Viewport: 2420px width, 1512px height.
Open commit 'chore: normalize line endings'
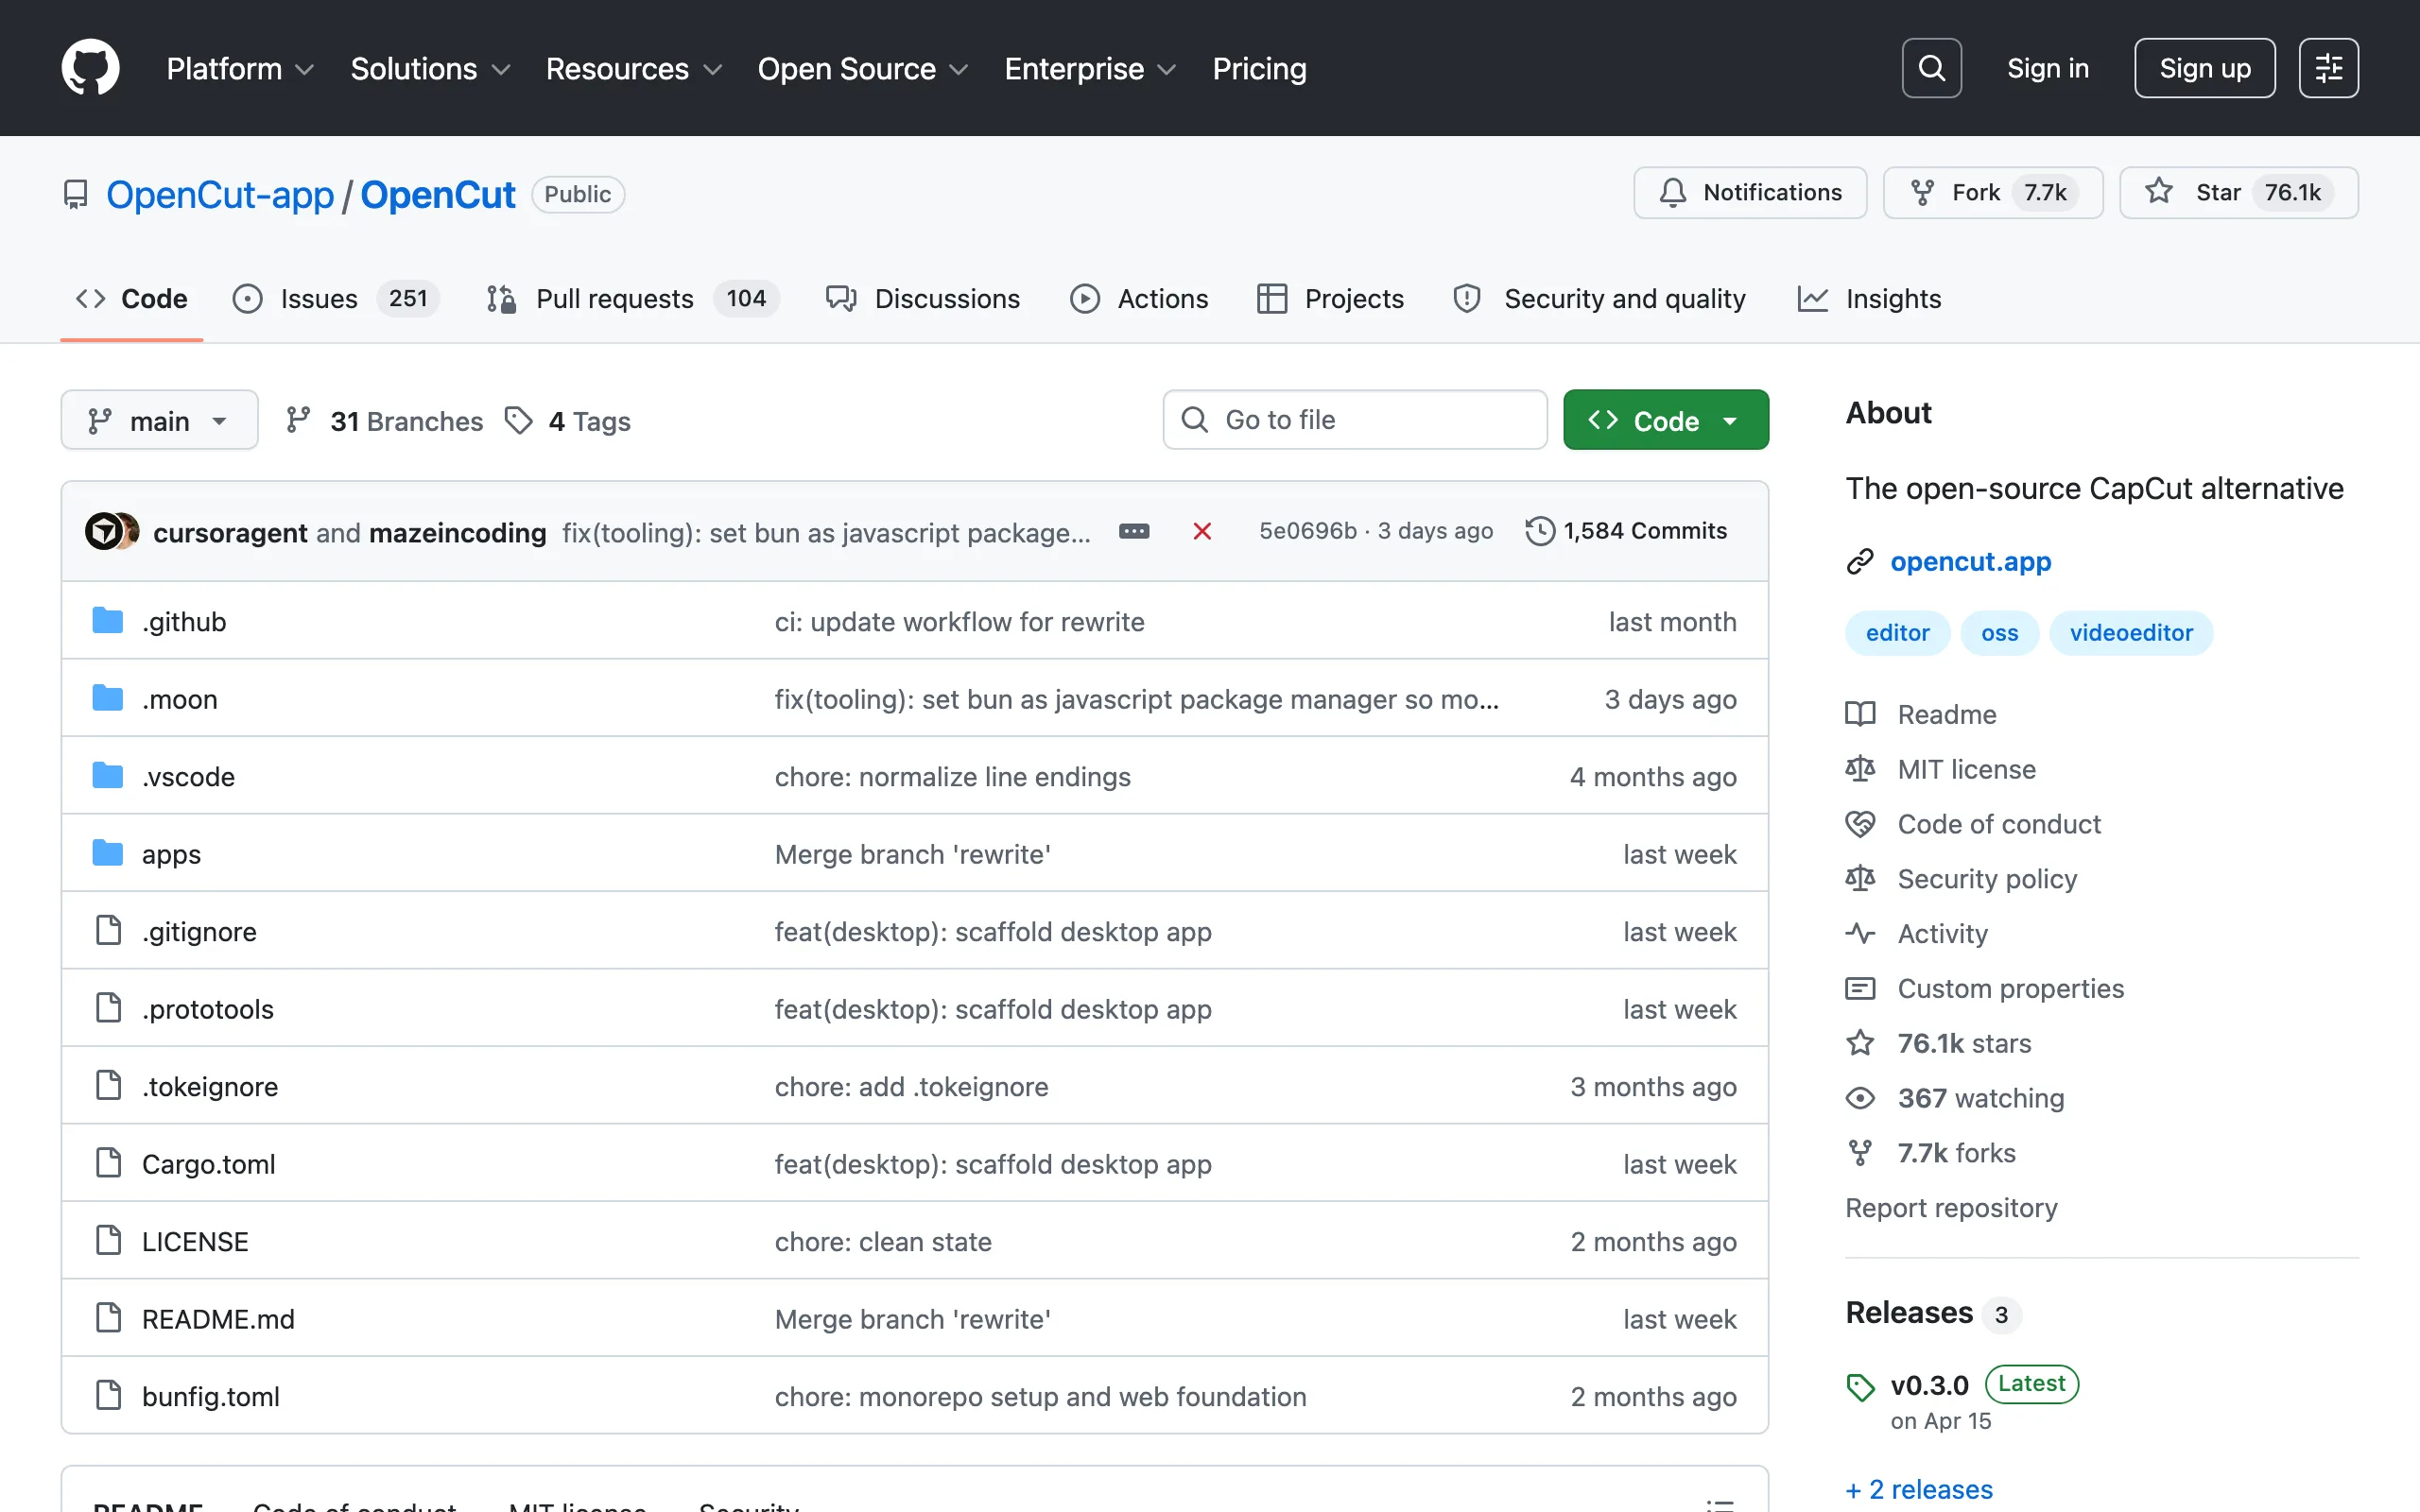[952, 776]
